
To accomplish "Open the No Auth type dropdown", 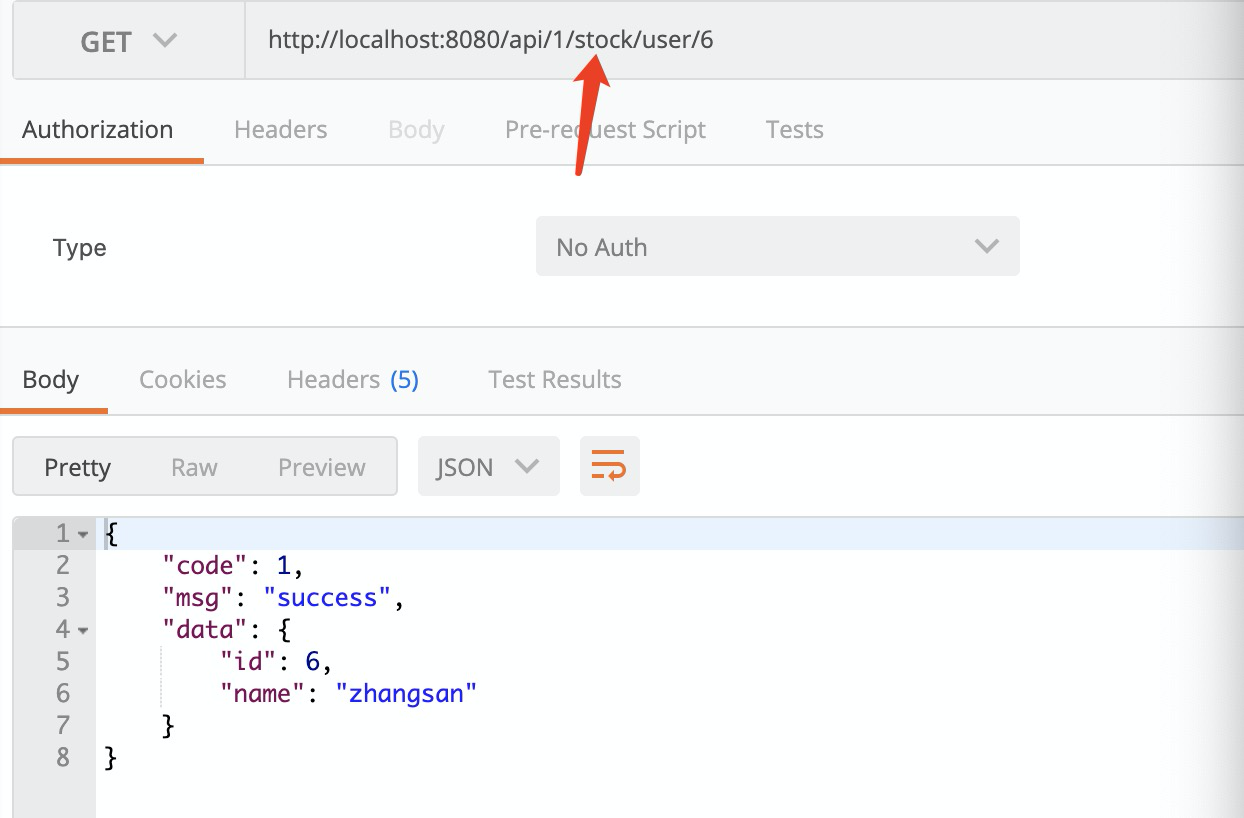I will click(x=777, y=247).
